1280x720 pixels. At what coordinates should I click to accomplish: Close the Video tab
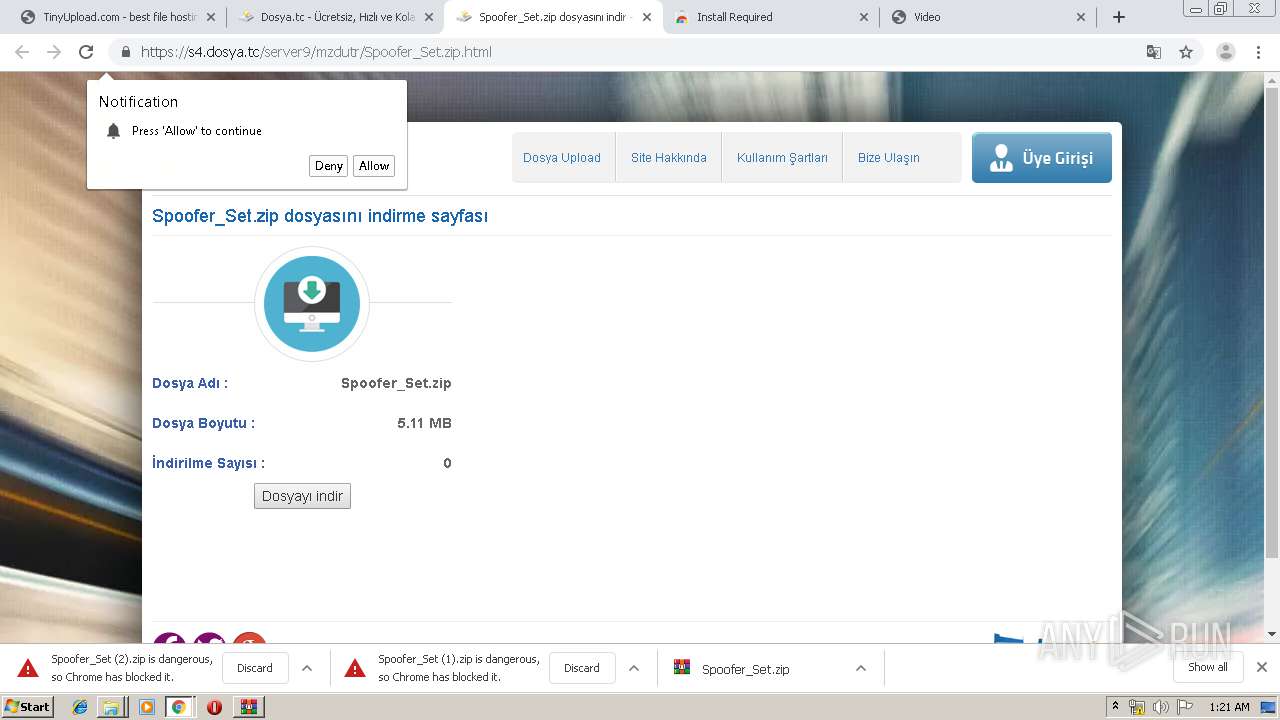(1081, 17)
